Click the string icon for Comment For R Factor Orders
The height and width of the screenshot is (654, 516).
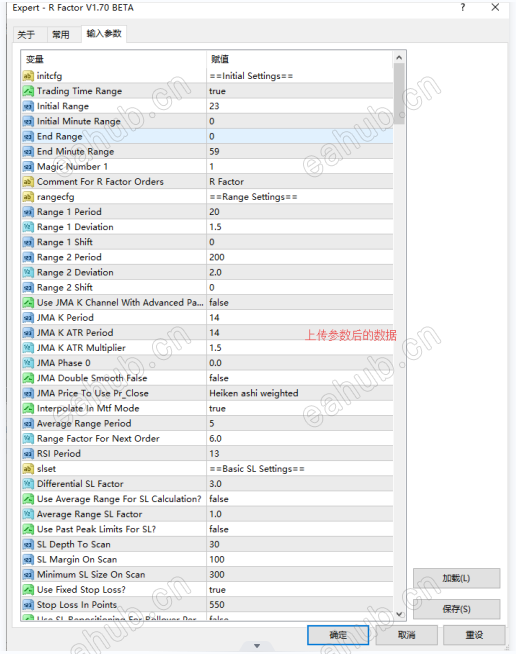[x=28, y=181]
